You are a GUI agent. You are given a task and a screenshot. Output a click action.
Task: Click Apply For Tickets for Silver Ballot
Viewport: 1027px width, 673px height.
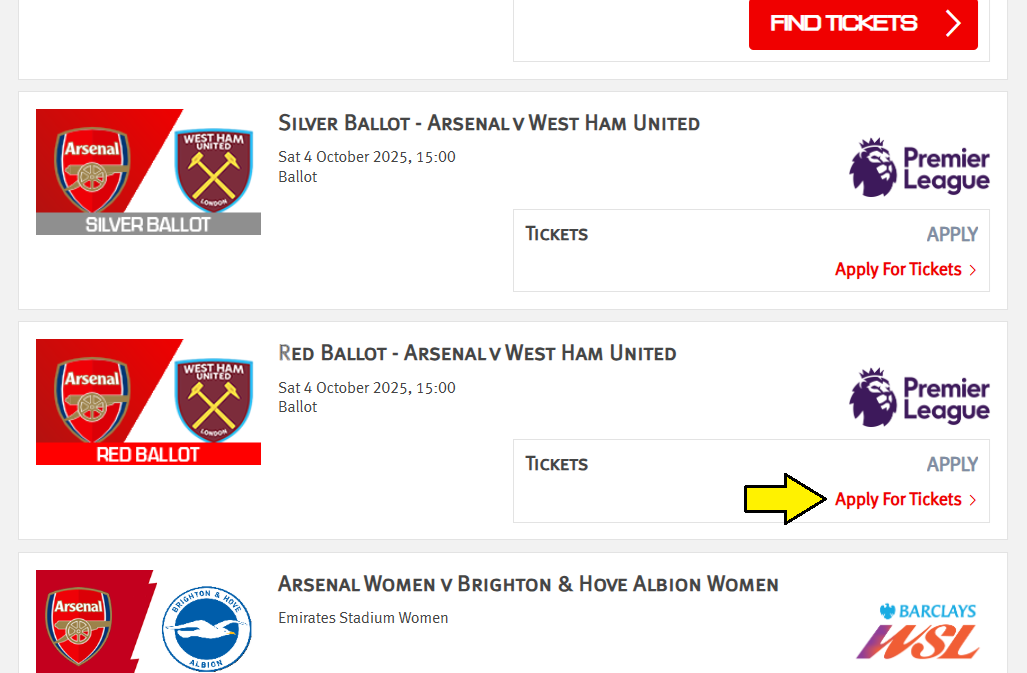pyautogui.click(x=898, y=269)
